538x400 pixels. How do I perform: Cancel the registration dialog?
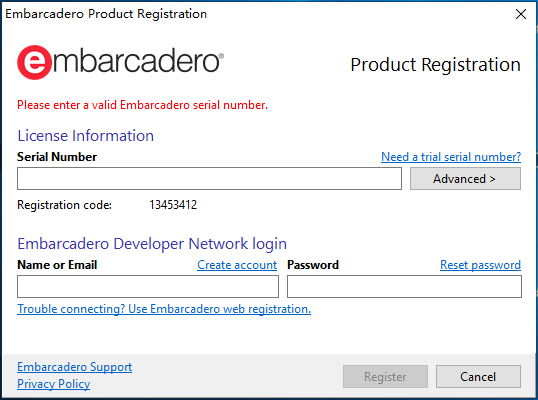[478, 376]
